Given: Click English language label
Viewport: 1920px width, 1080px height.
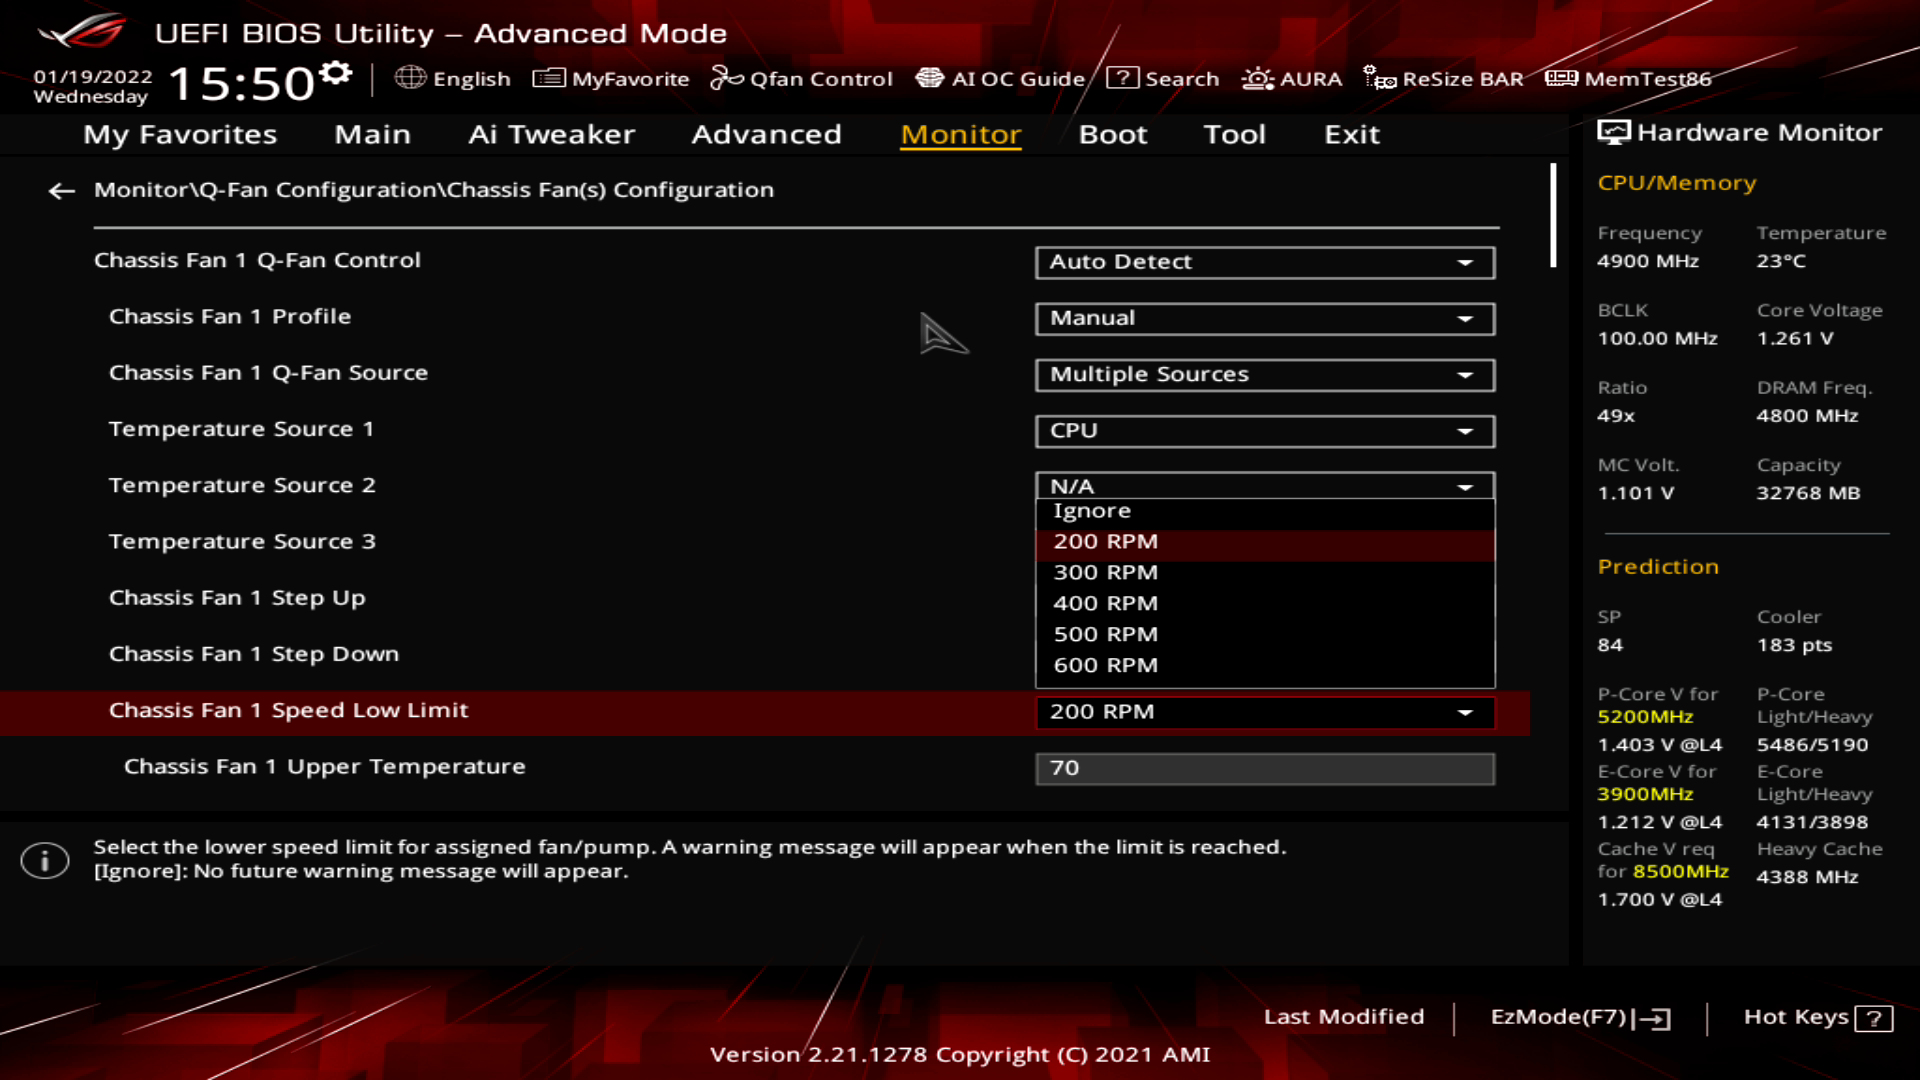Looking at the screenshot, I should click(x=471, y=79).
